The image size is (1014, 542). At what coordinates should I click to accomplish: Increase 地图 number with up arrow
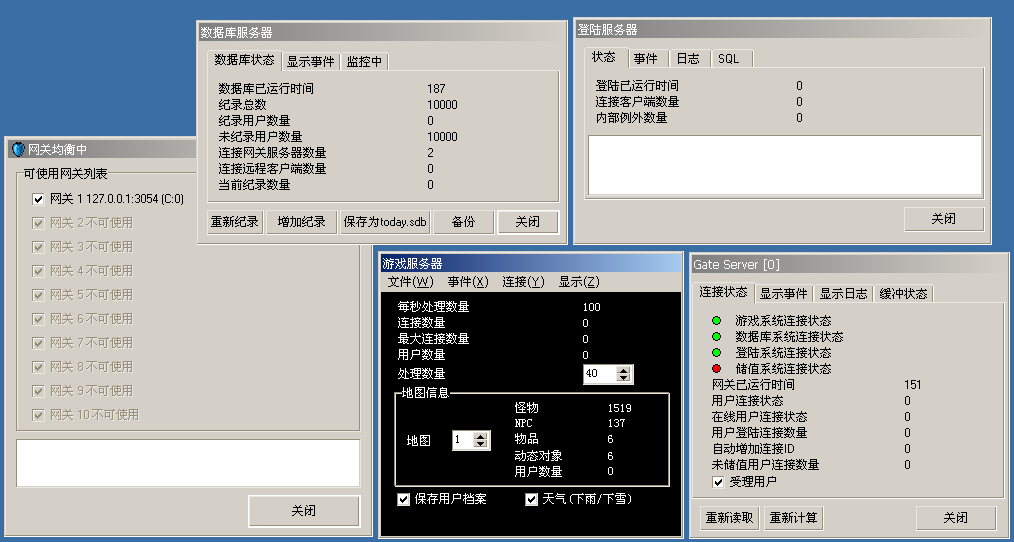tap(481, 435)
